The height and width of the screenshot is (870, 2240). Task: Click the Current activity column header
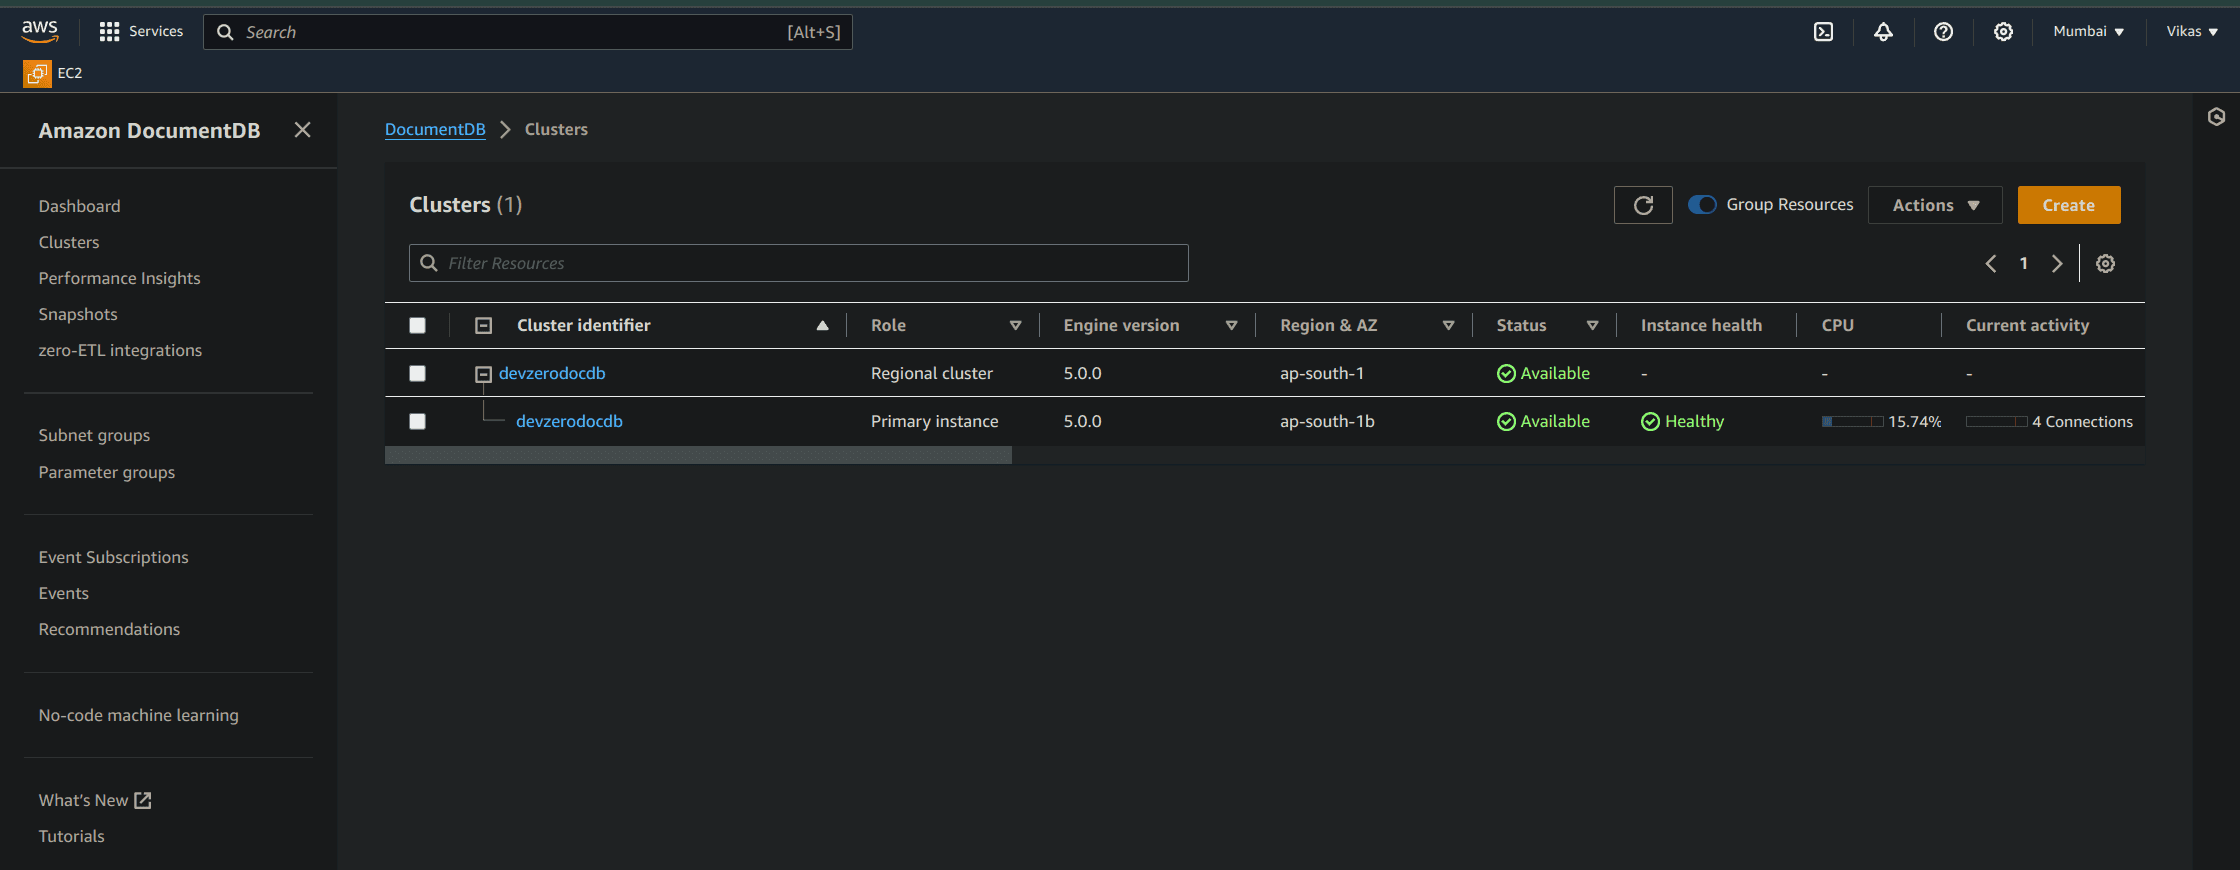pyautogui.click(x=2027, y=325)
